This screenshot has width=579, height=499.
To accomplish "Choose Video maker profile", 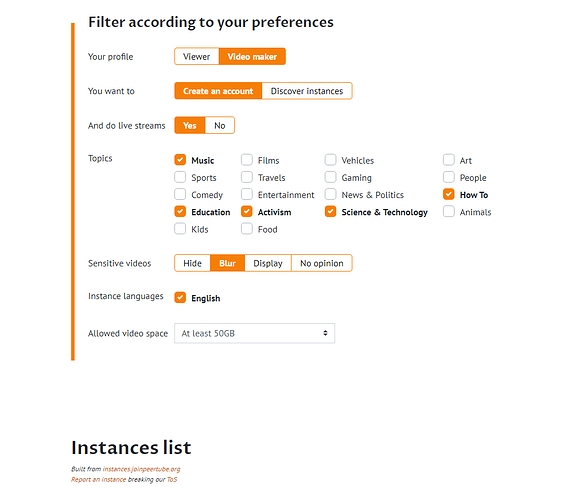I will click(x=252, y=57).
